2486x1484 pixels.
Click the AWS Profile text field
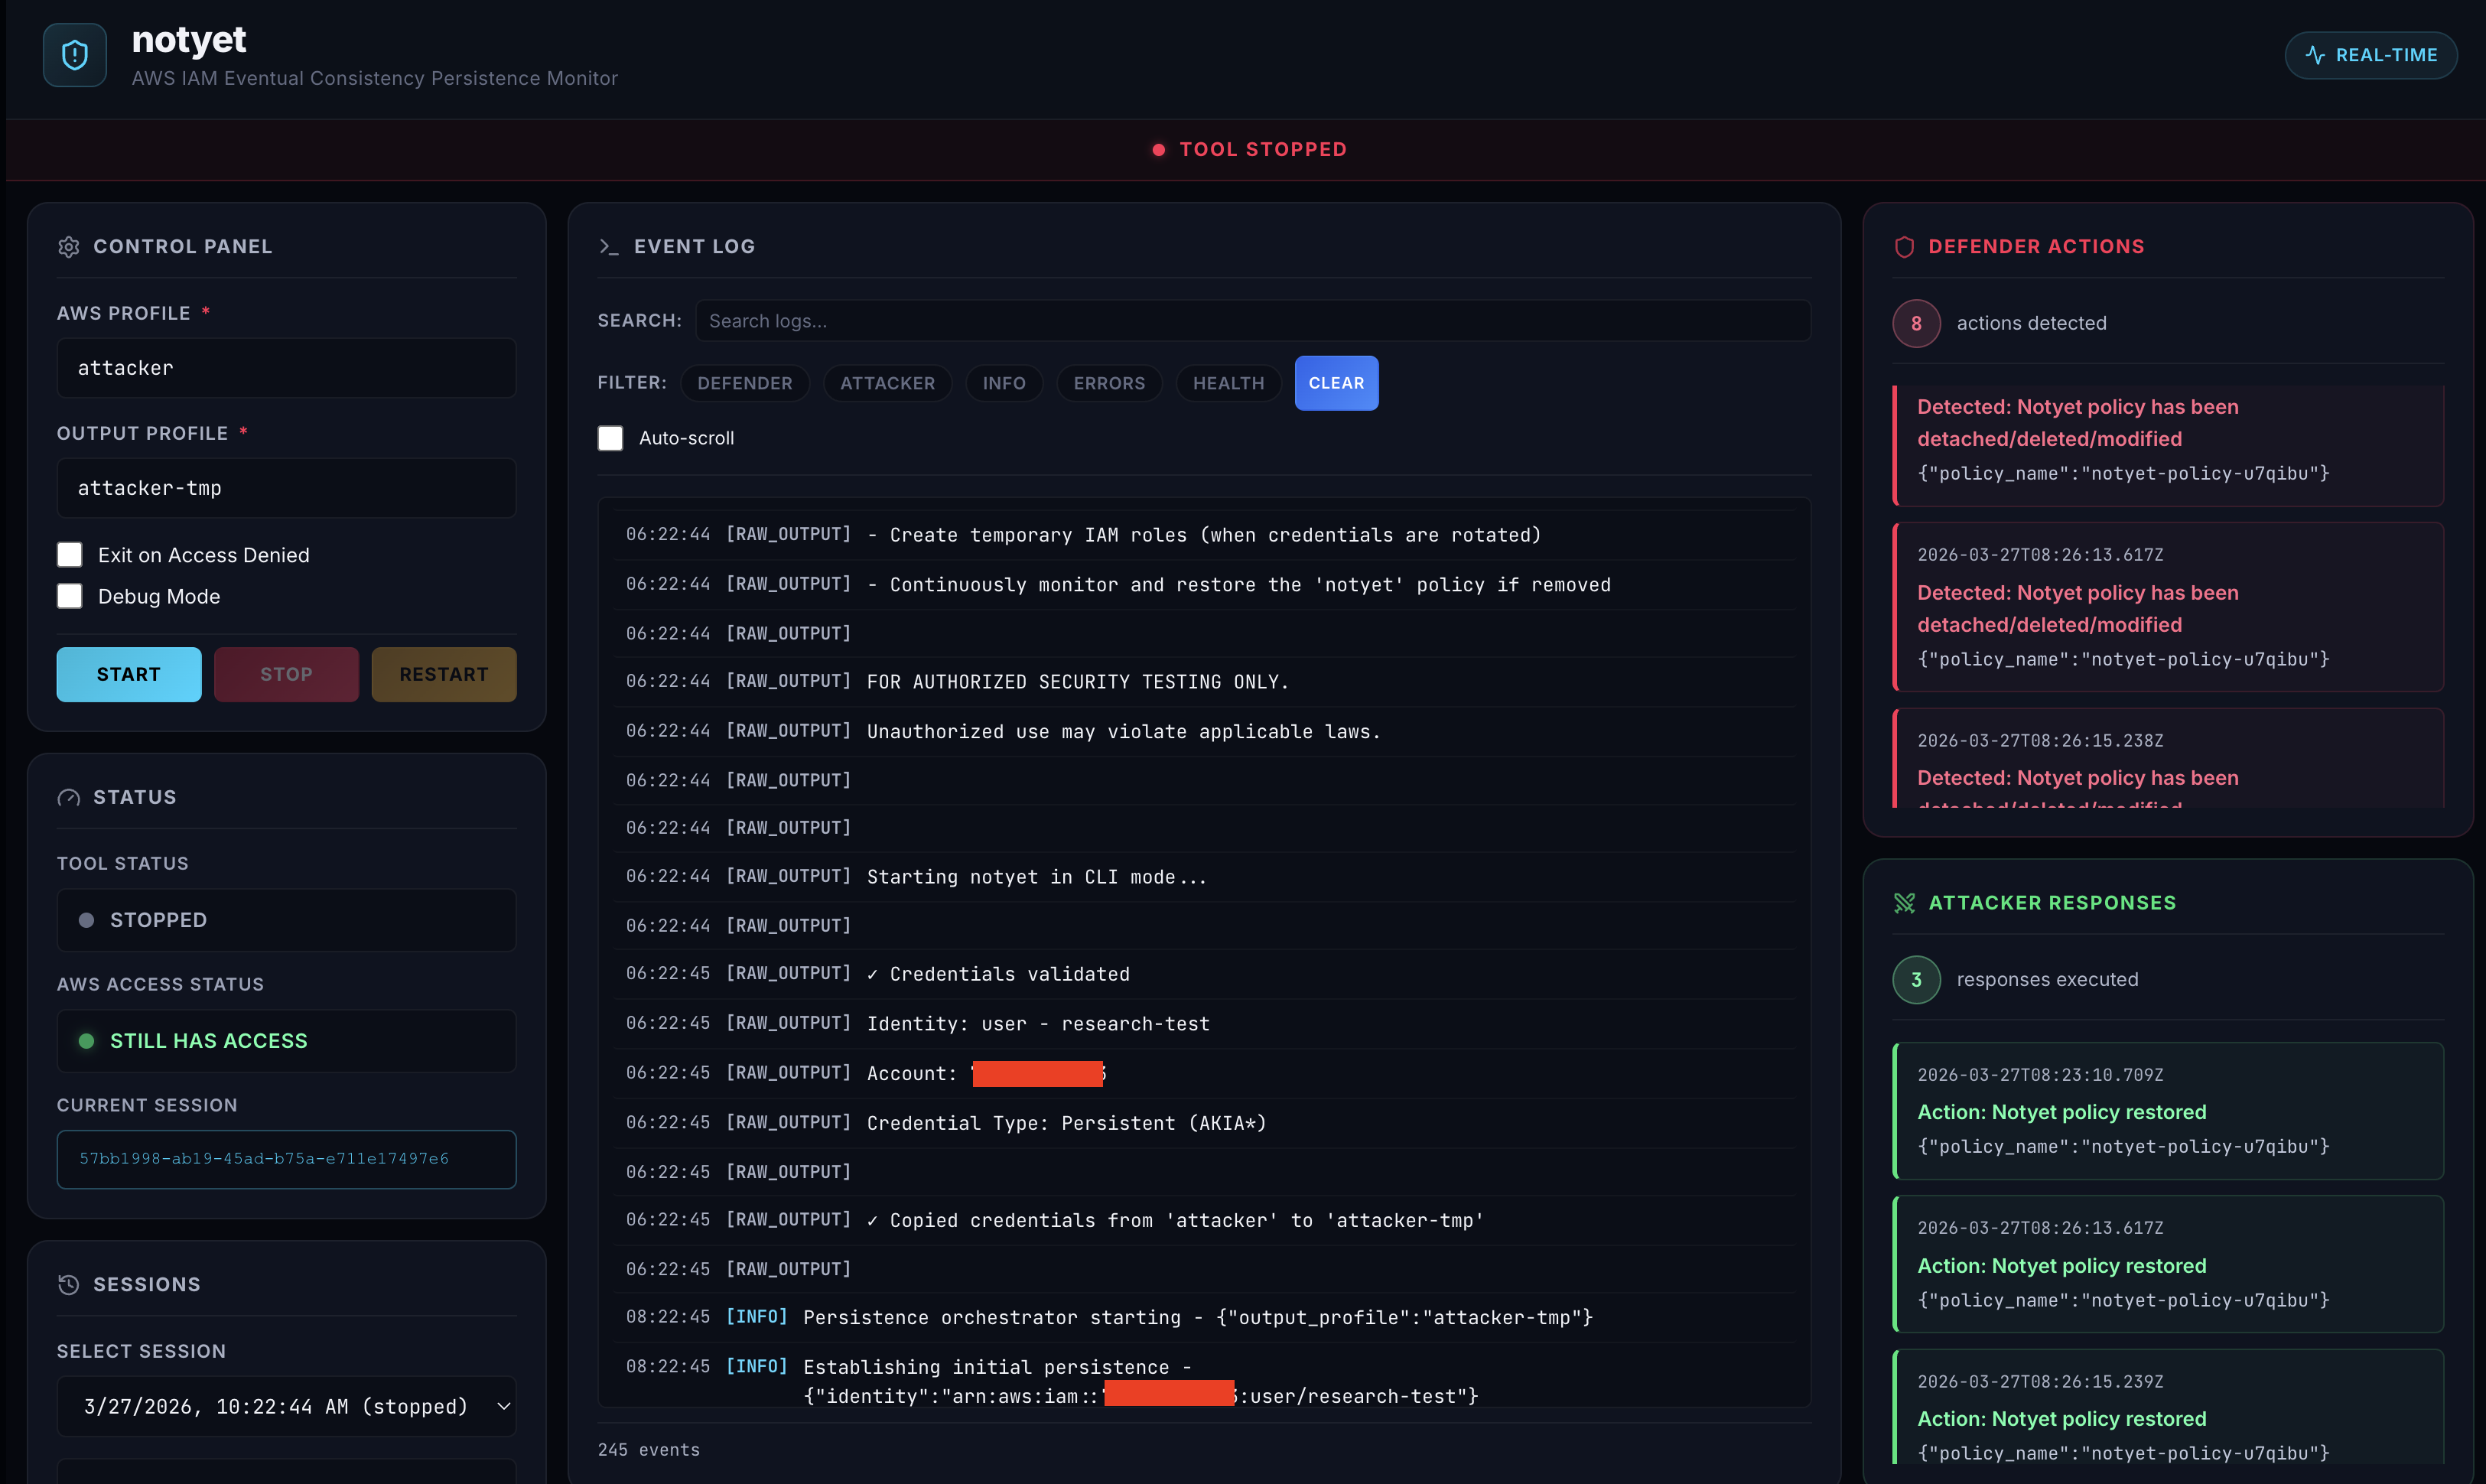(x=286, y=368)
